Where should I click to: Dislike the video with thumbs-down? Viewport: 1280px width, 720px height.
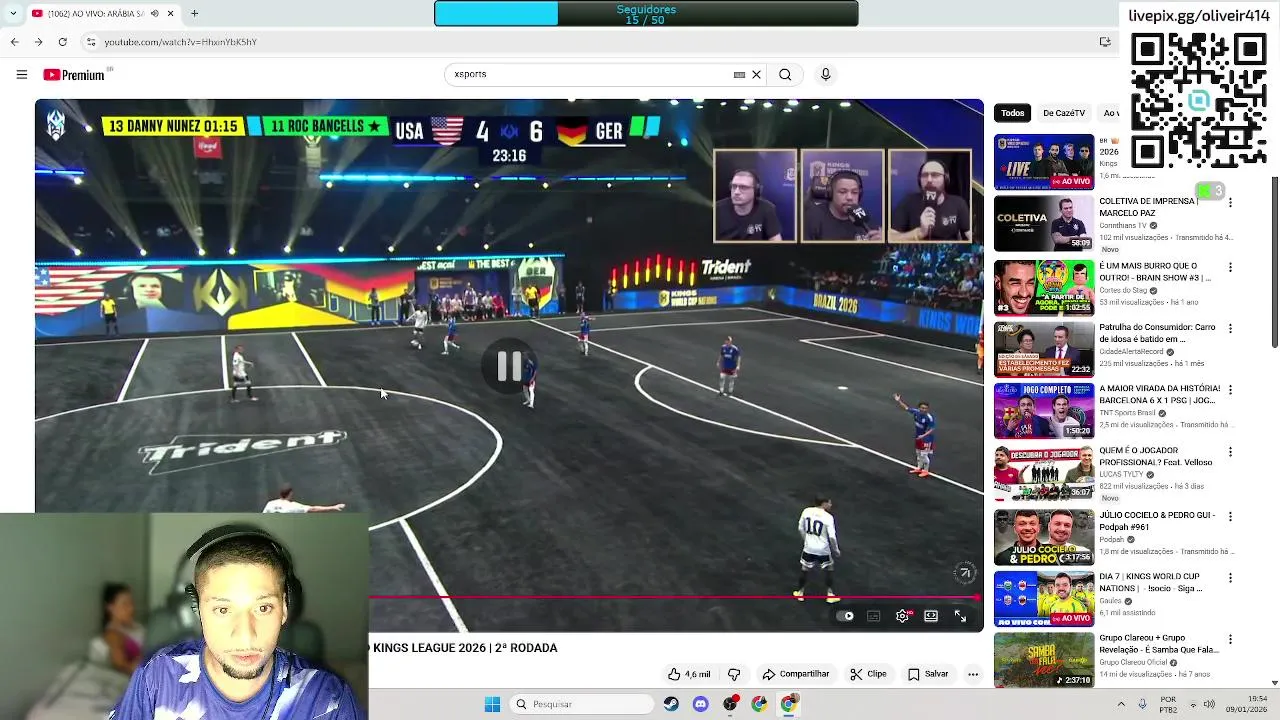[x=734, y=674]
